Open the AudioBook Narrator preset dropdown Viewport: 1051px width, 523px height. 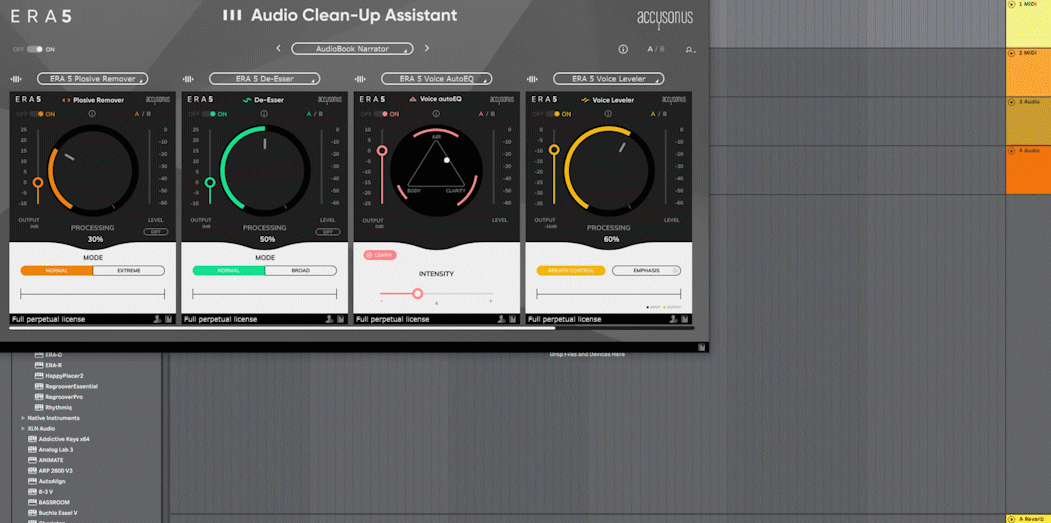click(353, 49)
